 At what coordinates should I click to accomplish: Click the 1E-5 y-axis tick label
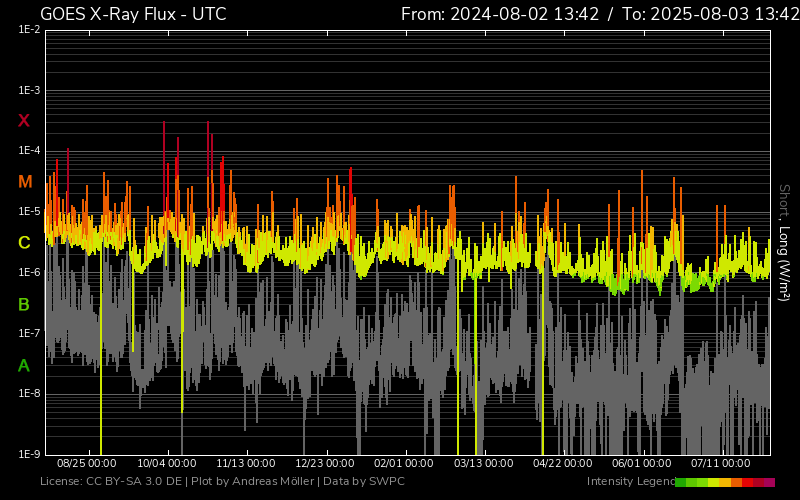click(29, 212)
